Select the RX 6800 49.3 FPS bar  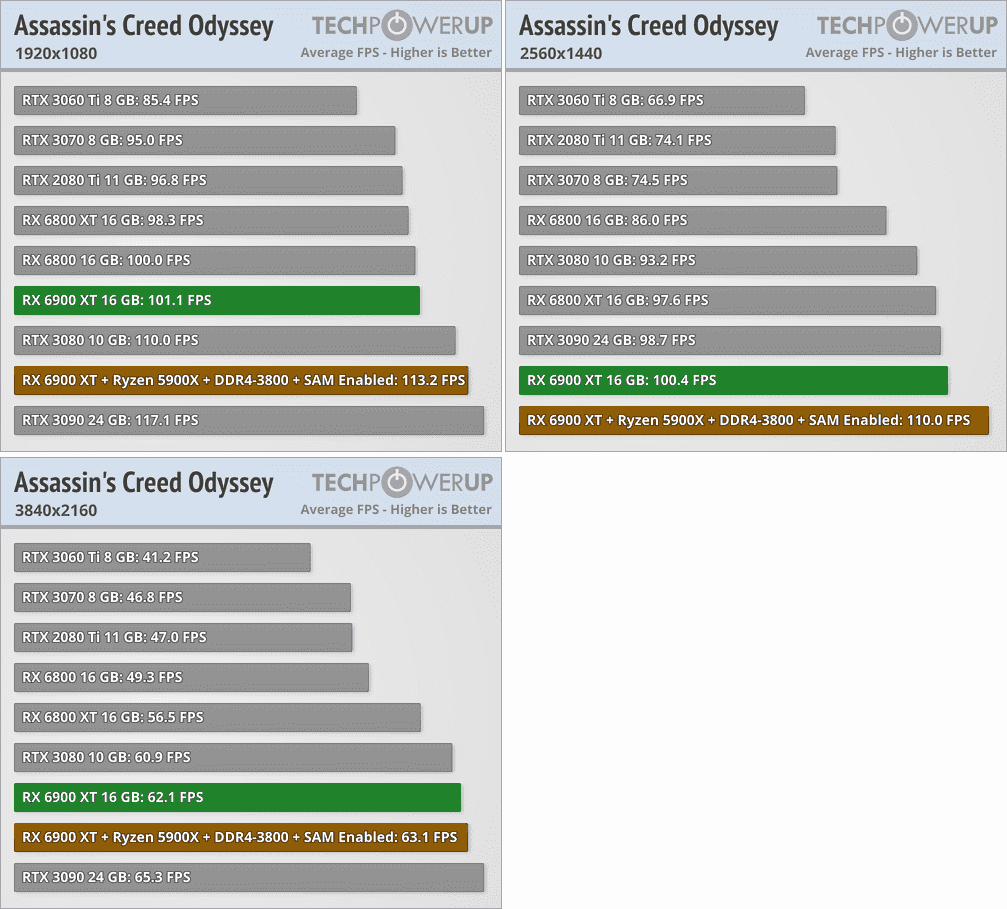[x=191, y=677]
